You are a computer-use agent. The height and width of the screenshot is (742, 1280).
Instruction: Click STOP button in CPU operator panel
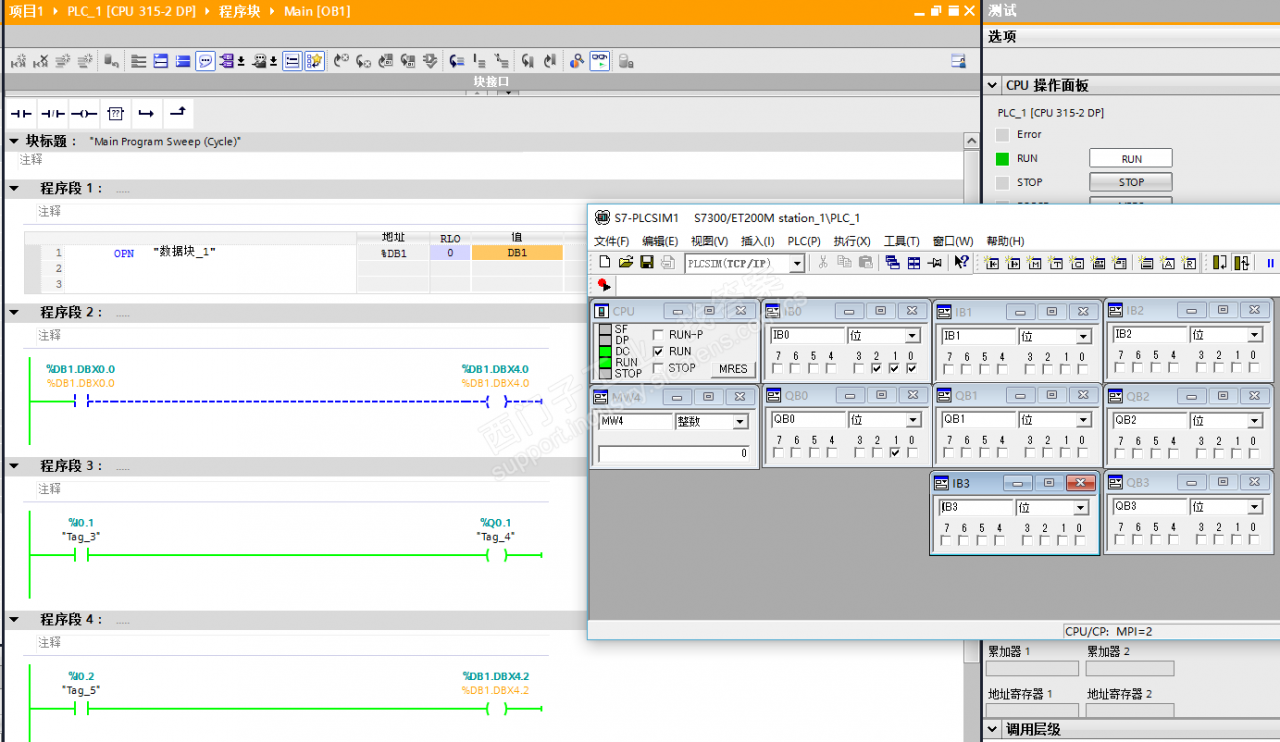[1131, 183]
